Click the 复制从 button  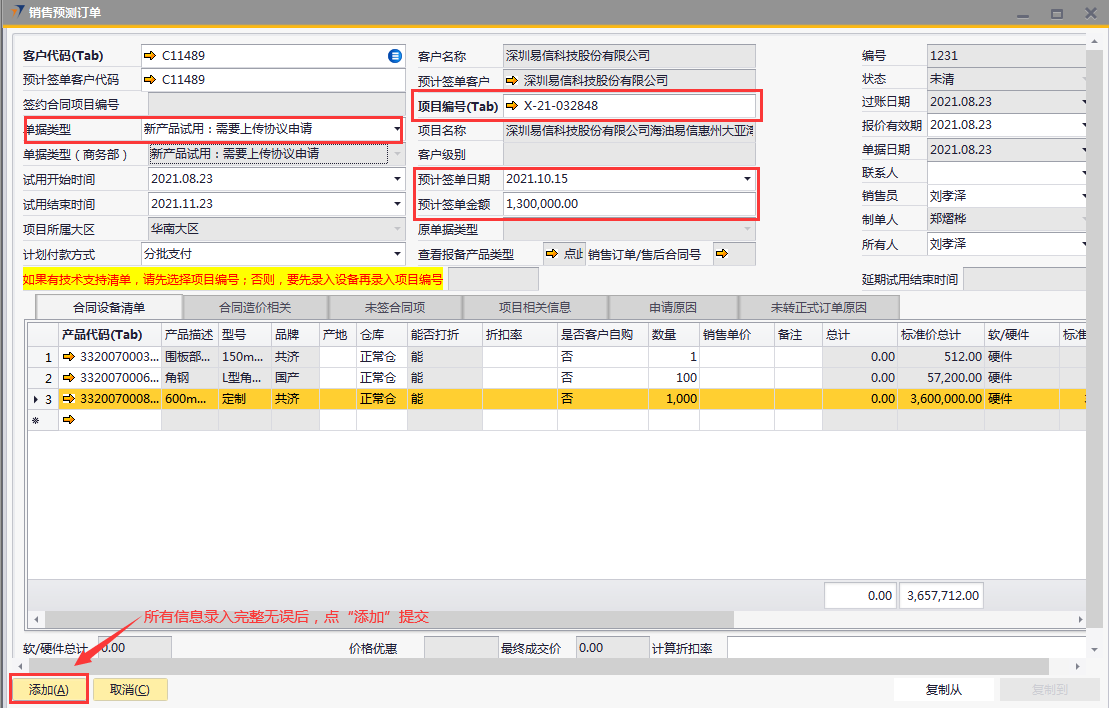(x=943, y=689)
